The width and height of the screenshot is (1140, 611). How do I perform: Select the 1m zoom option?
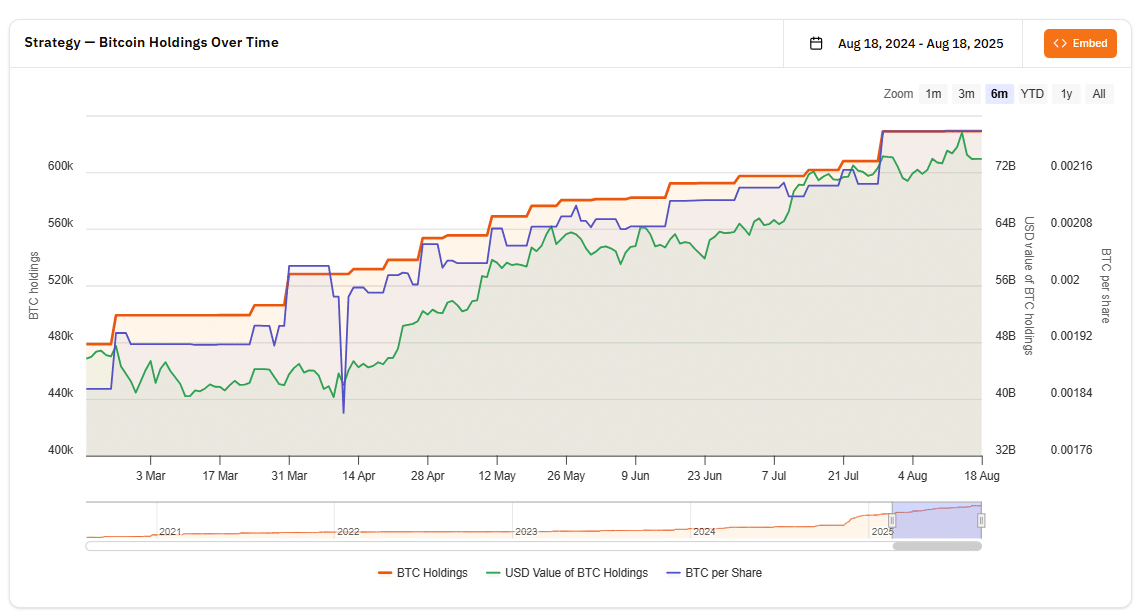point(933,94)
